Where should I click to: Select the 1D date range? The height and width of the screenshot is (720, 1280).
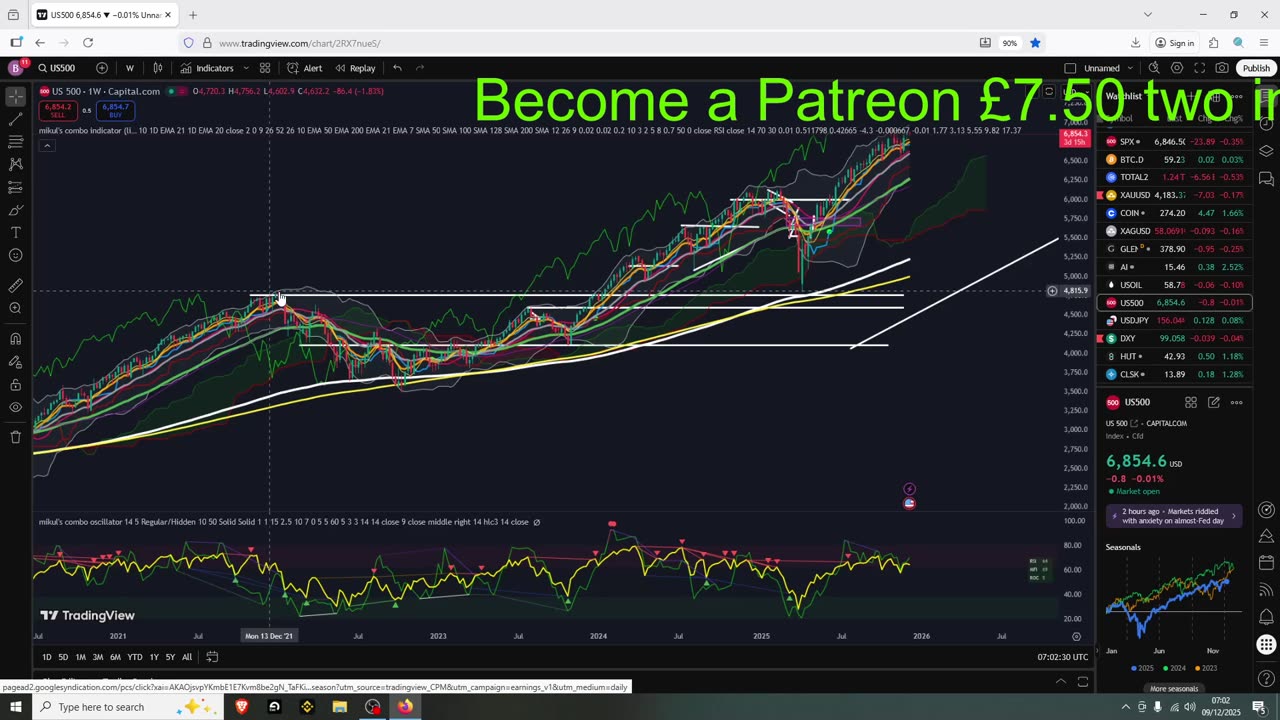pyautogui.click(x=46, y=657)
